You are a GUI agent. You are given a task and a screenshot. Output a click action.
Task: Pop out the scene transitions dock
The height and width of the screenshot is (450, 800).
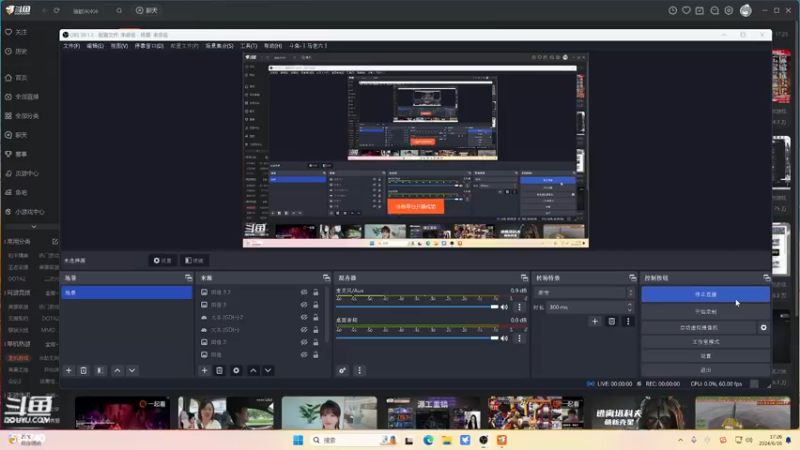coord(633,278)
